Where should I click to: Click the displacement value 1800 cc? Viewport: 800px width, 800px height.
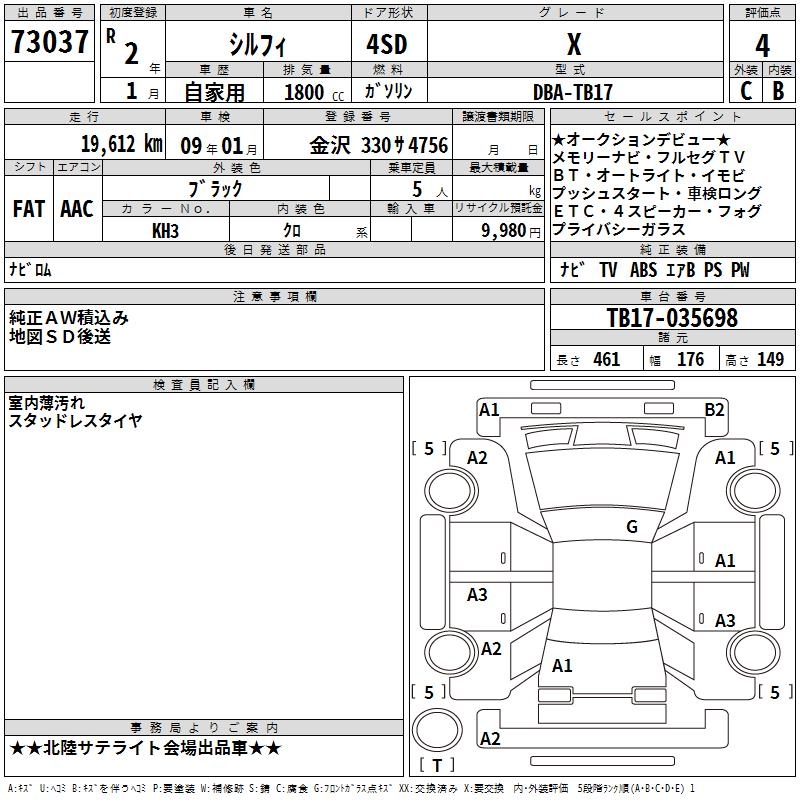coord(314,92)
